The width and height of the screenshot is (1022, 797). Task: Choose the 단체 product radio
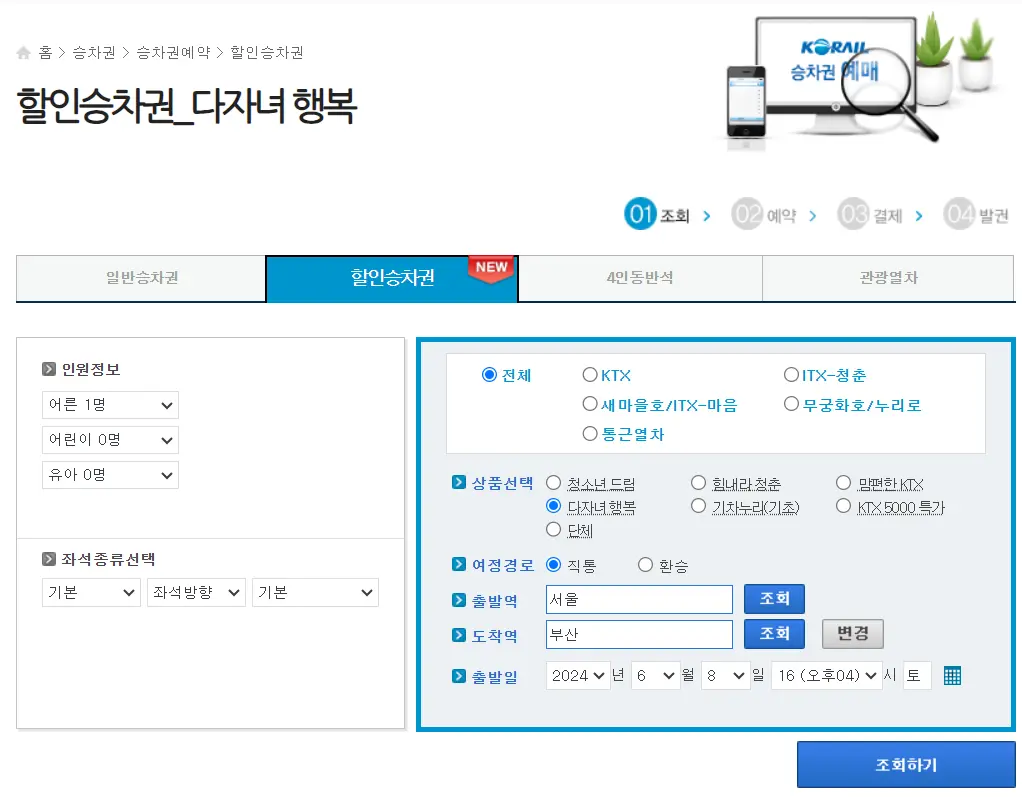click(x=553, y=529)
